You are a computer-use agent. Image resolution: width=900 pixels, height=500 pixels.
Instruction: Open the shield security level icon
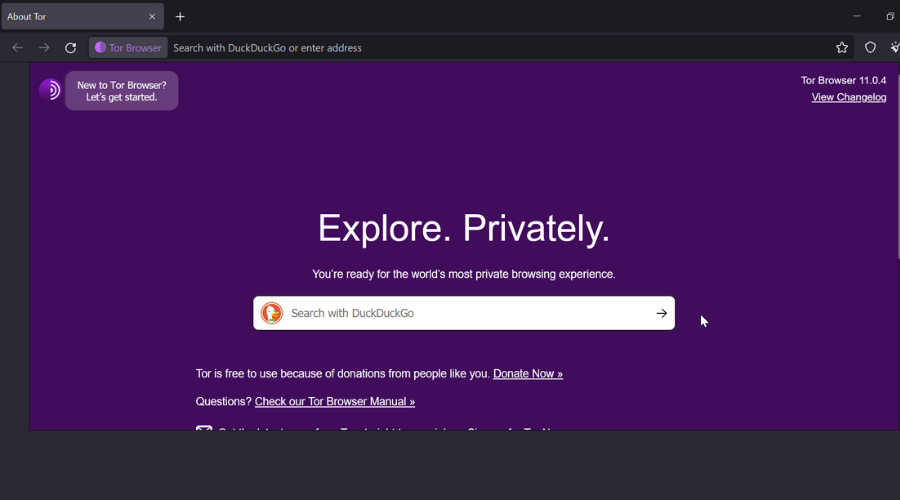870,48
